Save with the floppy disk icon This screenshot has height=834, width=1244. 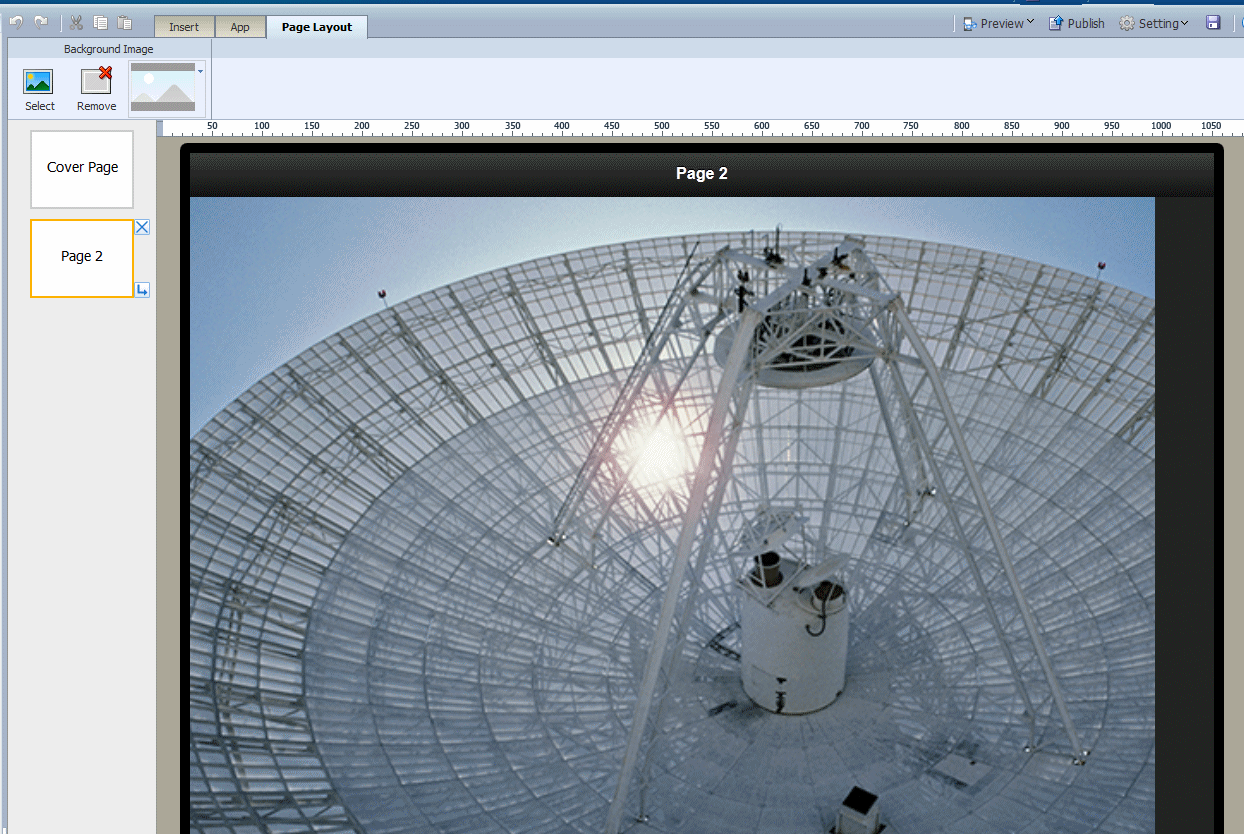pos(1213,23)
